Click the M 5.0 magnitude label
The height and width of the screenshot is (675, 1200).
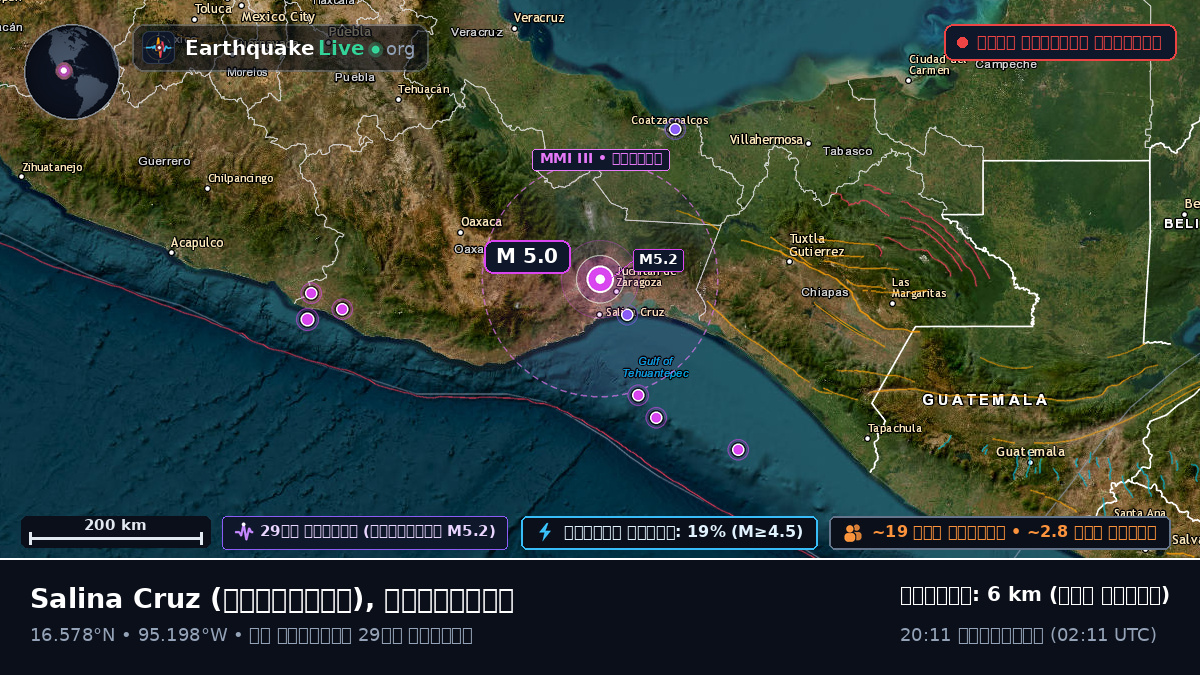[x=527, y=257]
